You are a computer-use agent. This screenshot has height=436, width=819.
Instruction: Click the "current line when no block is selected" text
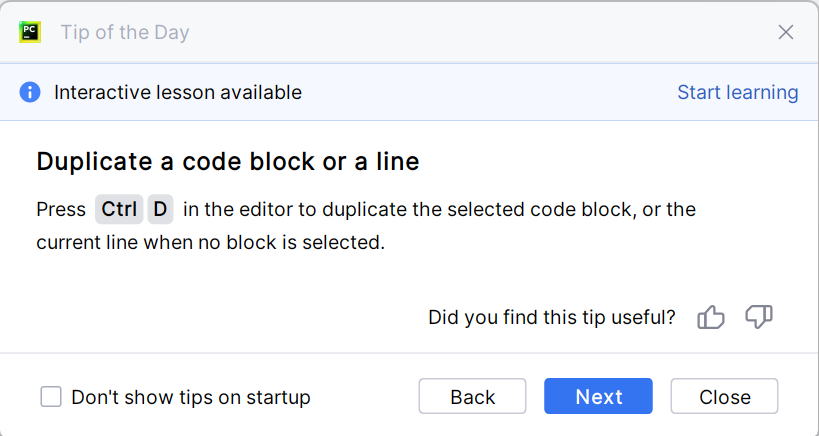pos(210,243)
